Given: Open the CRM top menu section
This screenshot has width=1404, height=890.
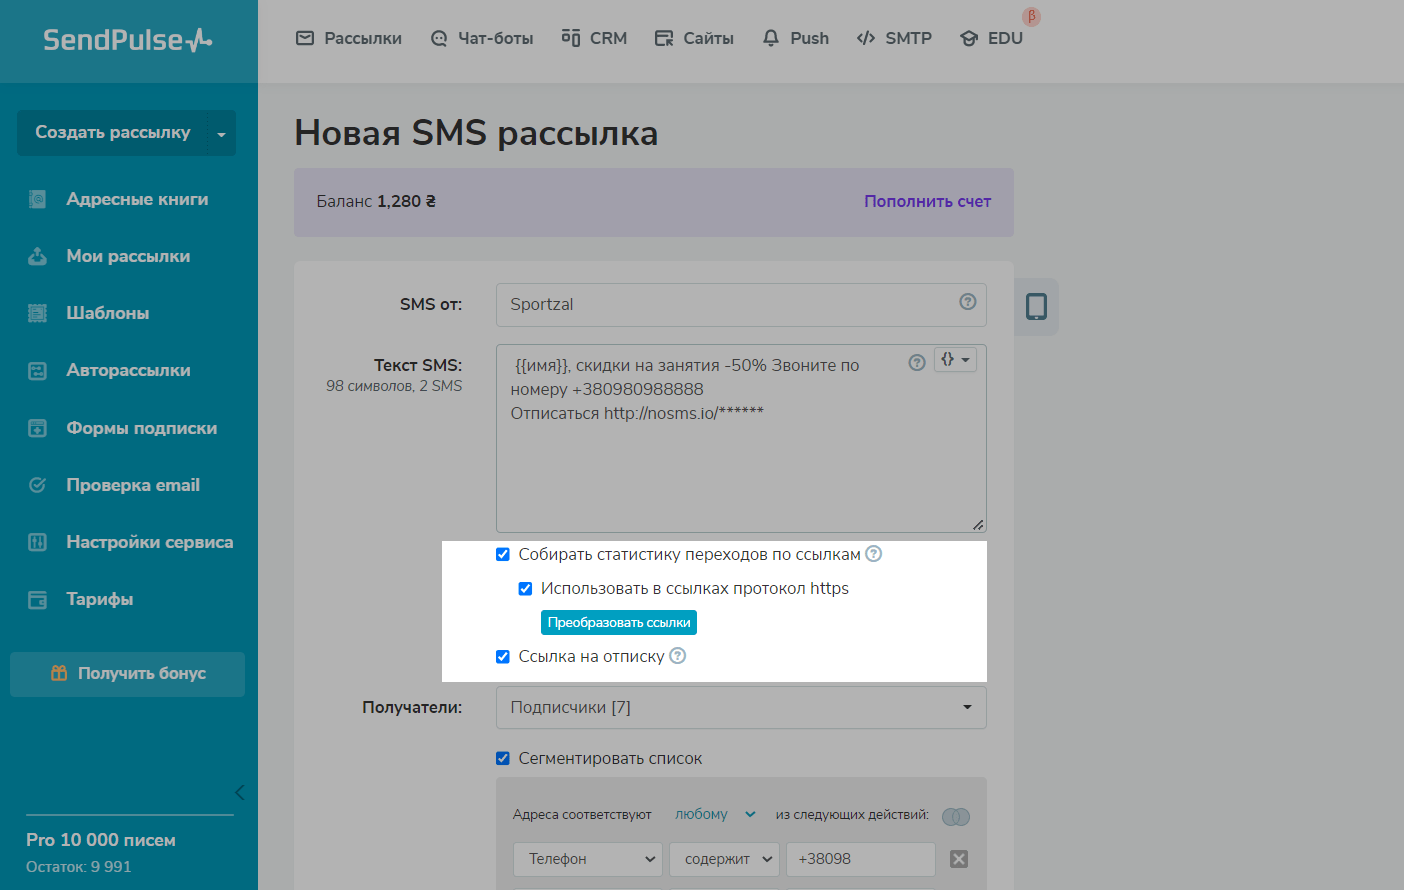Looking at the screenshot, I should pos(594,38).
